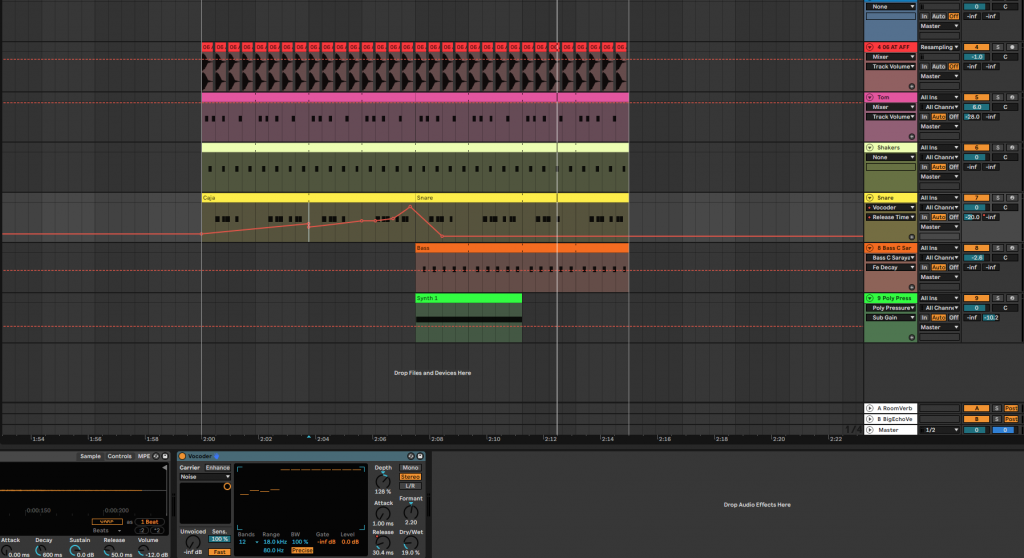Arm the 8 Bass C Sar track
Screen dimensions: 1024x558
tap(1012, 248)
